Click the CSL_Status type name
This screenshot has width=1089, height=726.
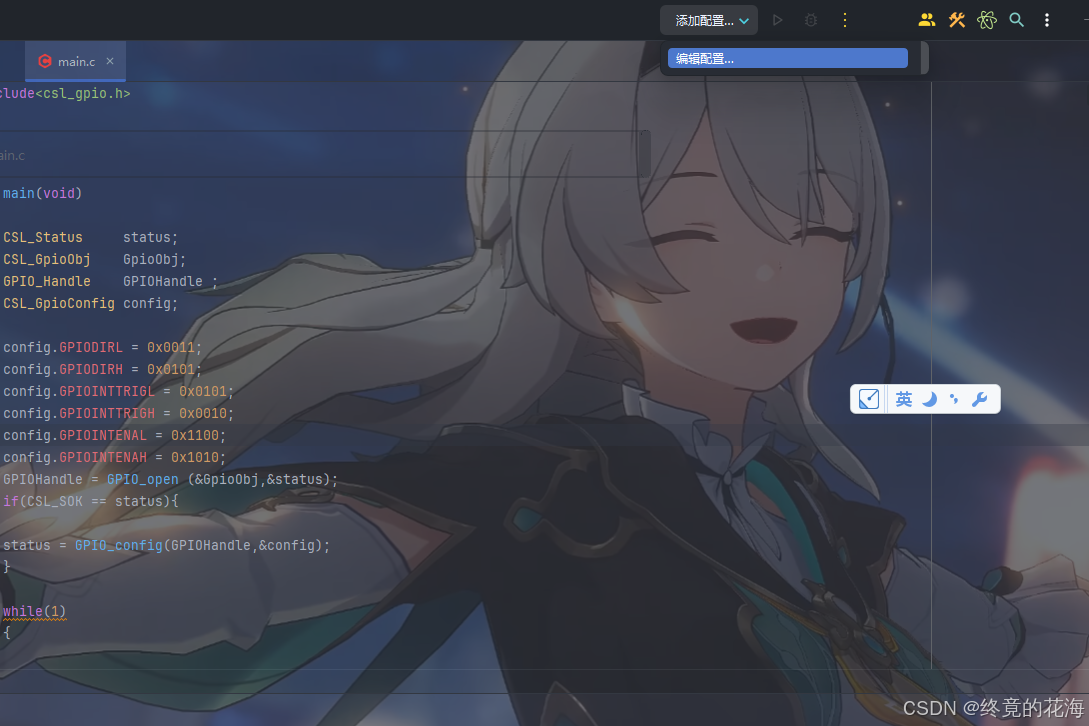(43, 238)
